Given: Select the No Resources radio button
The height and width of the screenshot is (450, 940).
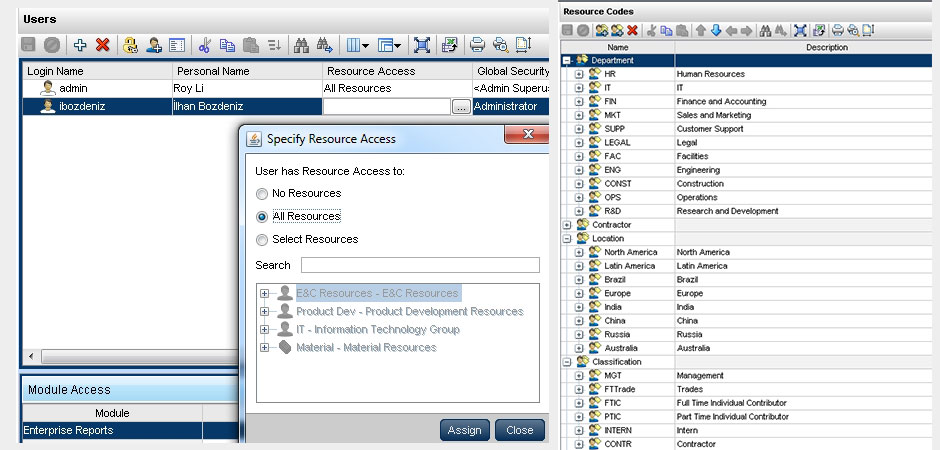Looking at the screenshot, I should (262, 194).
